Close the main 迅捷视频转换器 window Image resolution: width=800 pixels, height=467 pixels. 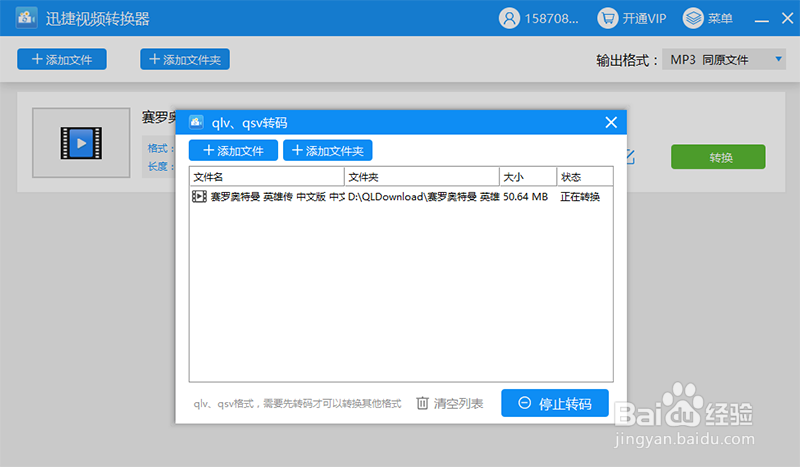click(787, 18)
